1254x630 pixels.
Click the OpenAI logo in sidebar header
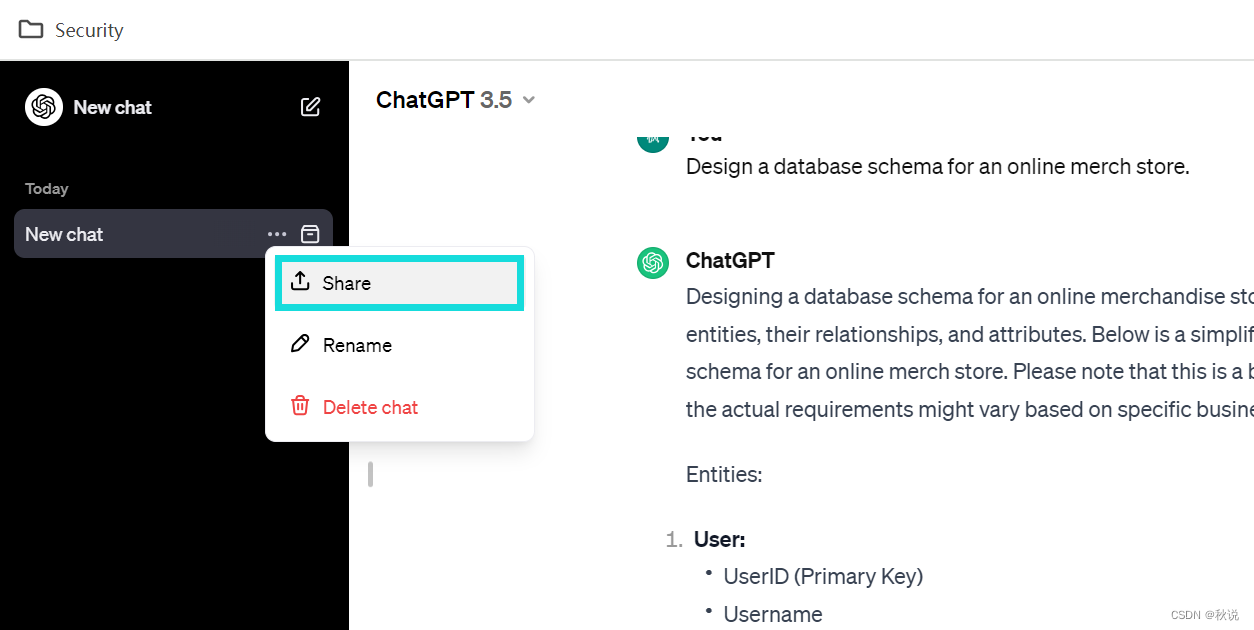pos(44,107)
